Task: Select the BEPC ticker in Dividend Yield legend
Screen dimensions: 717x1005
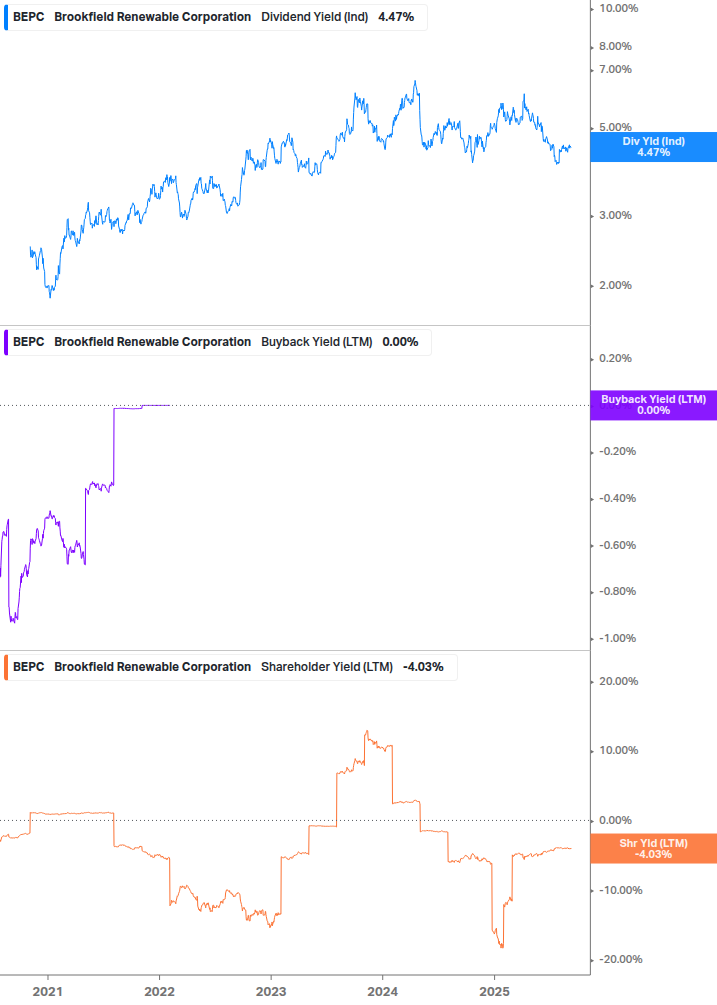Action: click(x=28, y=18)
